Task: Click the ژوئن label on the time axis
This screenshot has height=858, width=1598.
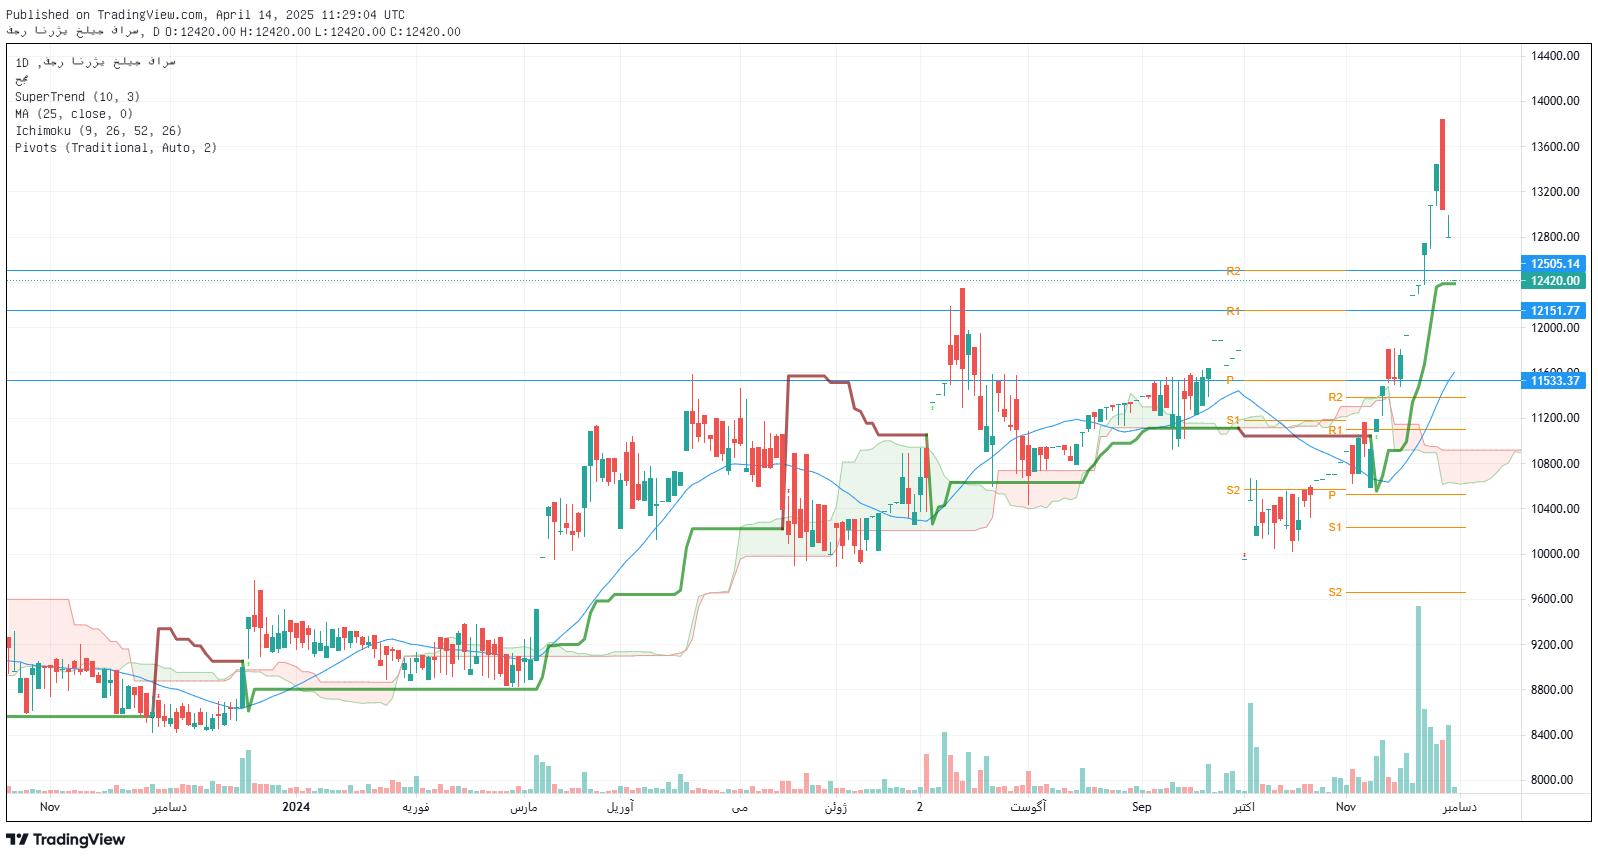Action: 836,807
